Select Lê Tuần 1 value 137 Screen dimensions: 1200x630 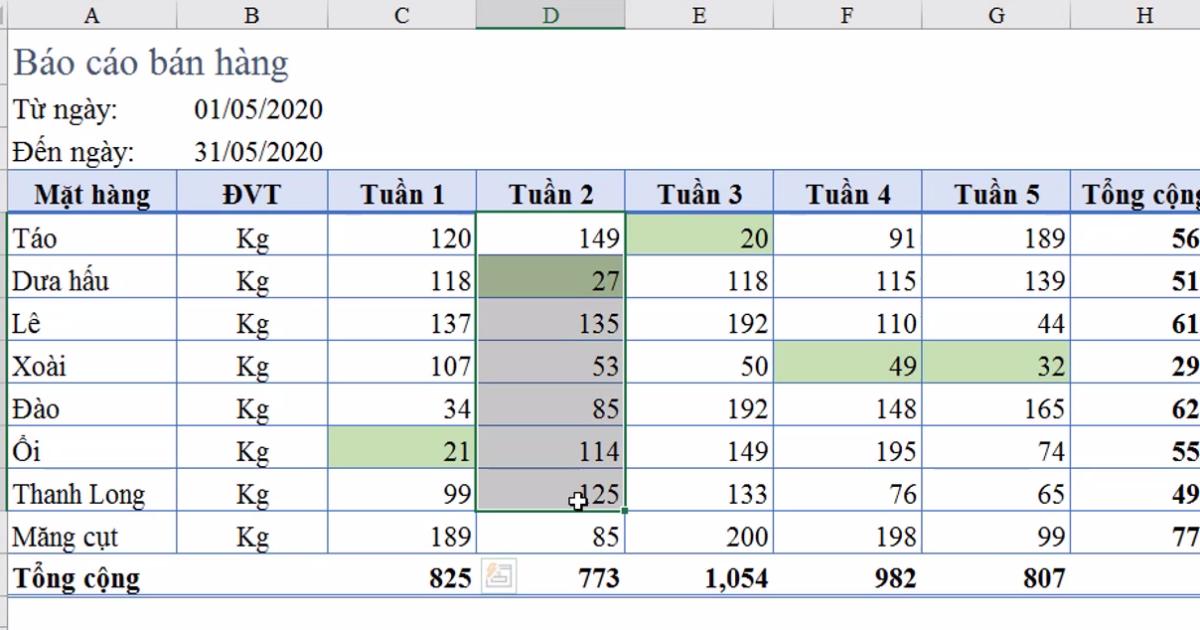tap(402, 321)
